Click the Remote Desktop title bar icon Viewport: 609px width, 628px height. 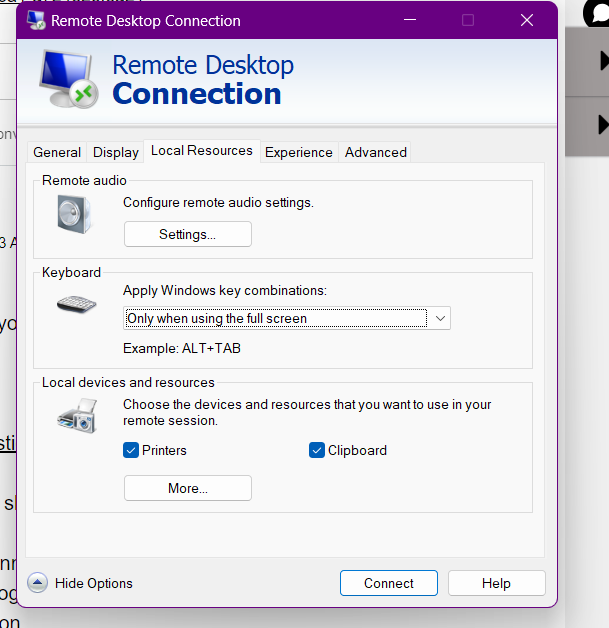tap(37, 20)
